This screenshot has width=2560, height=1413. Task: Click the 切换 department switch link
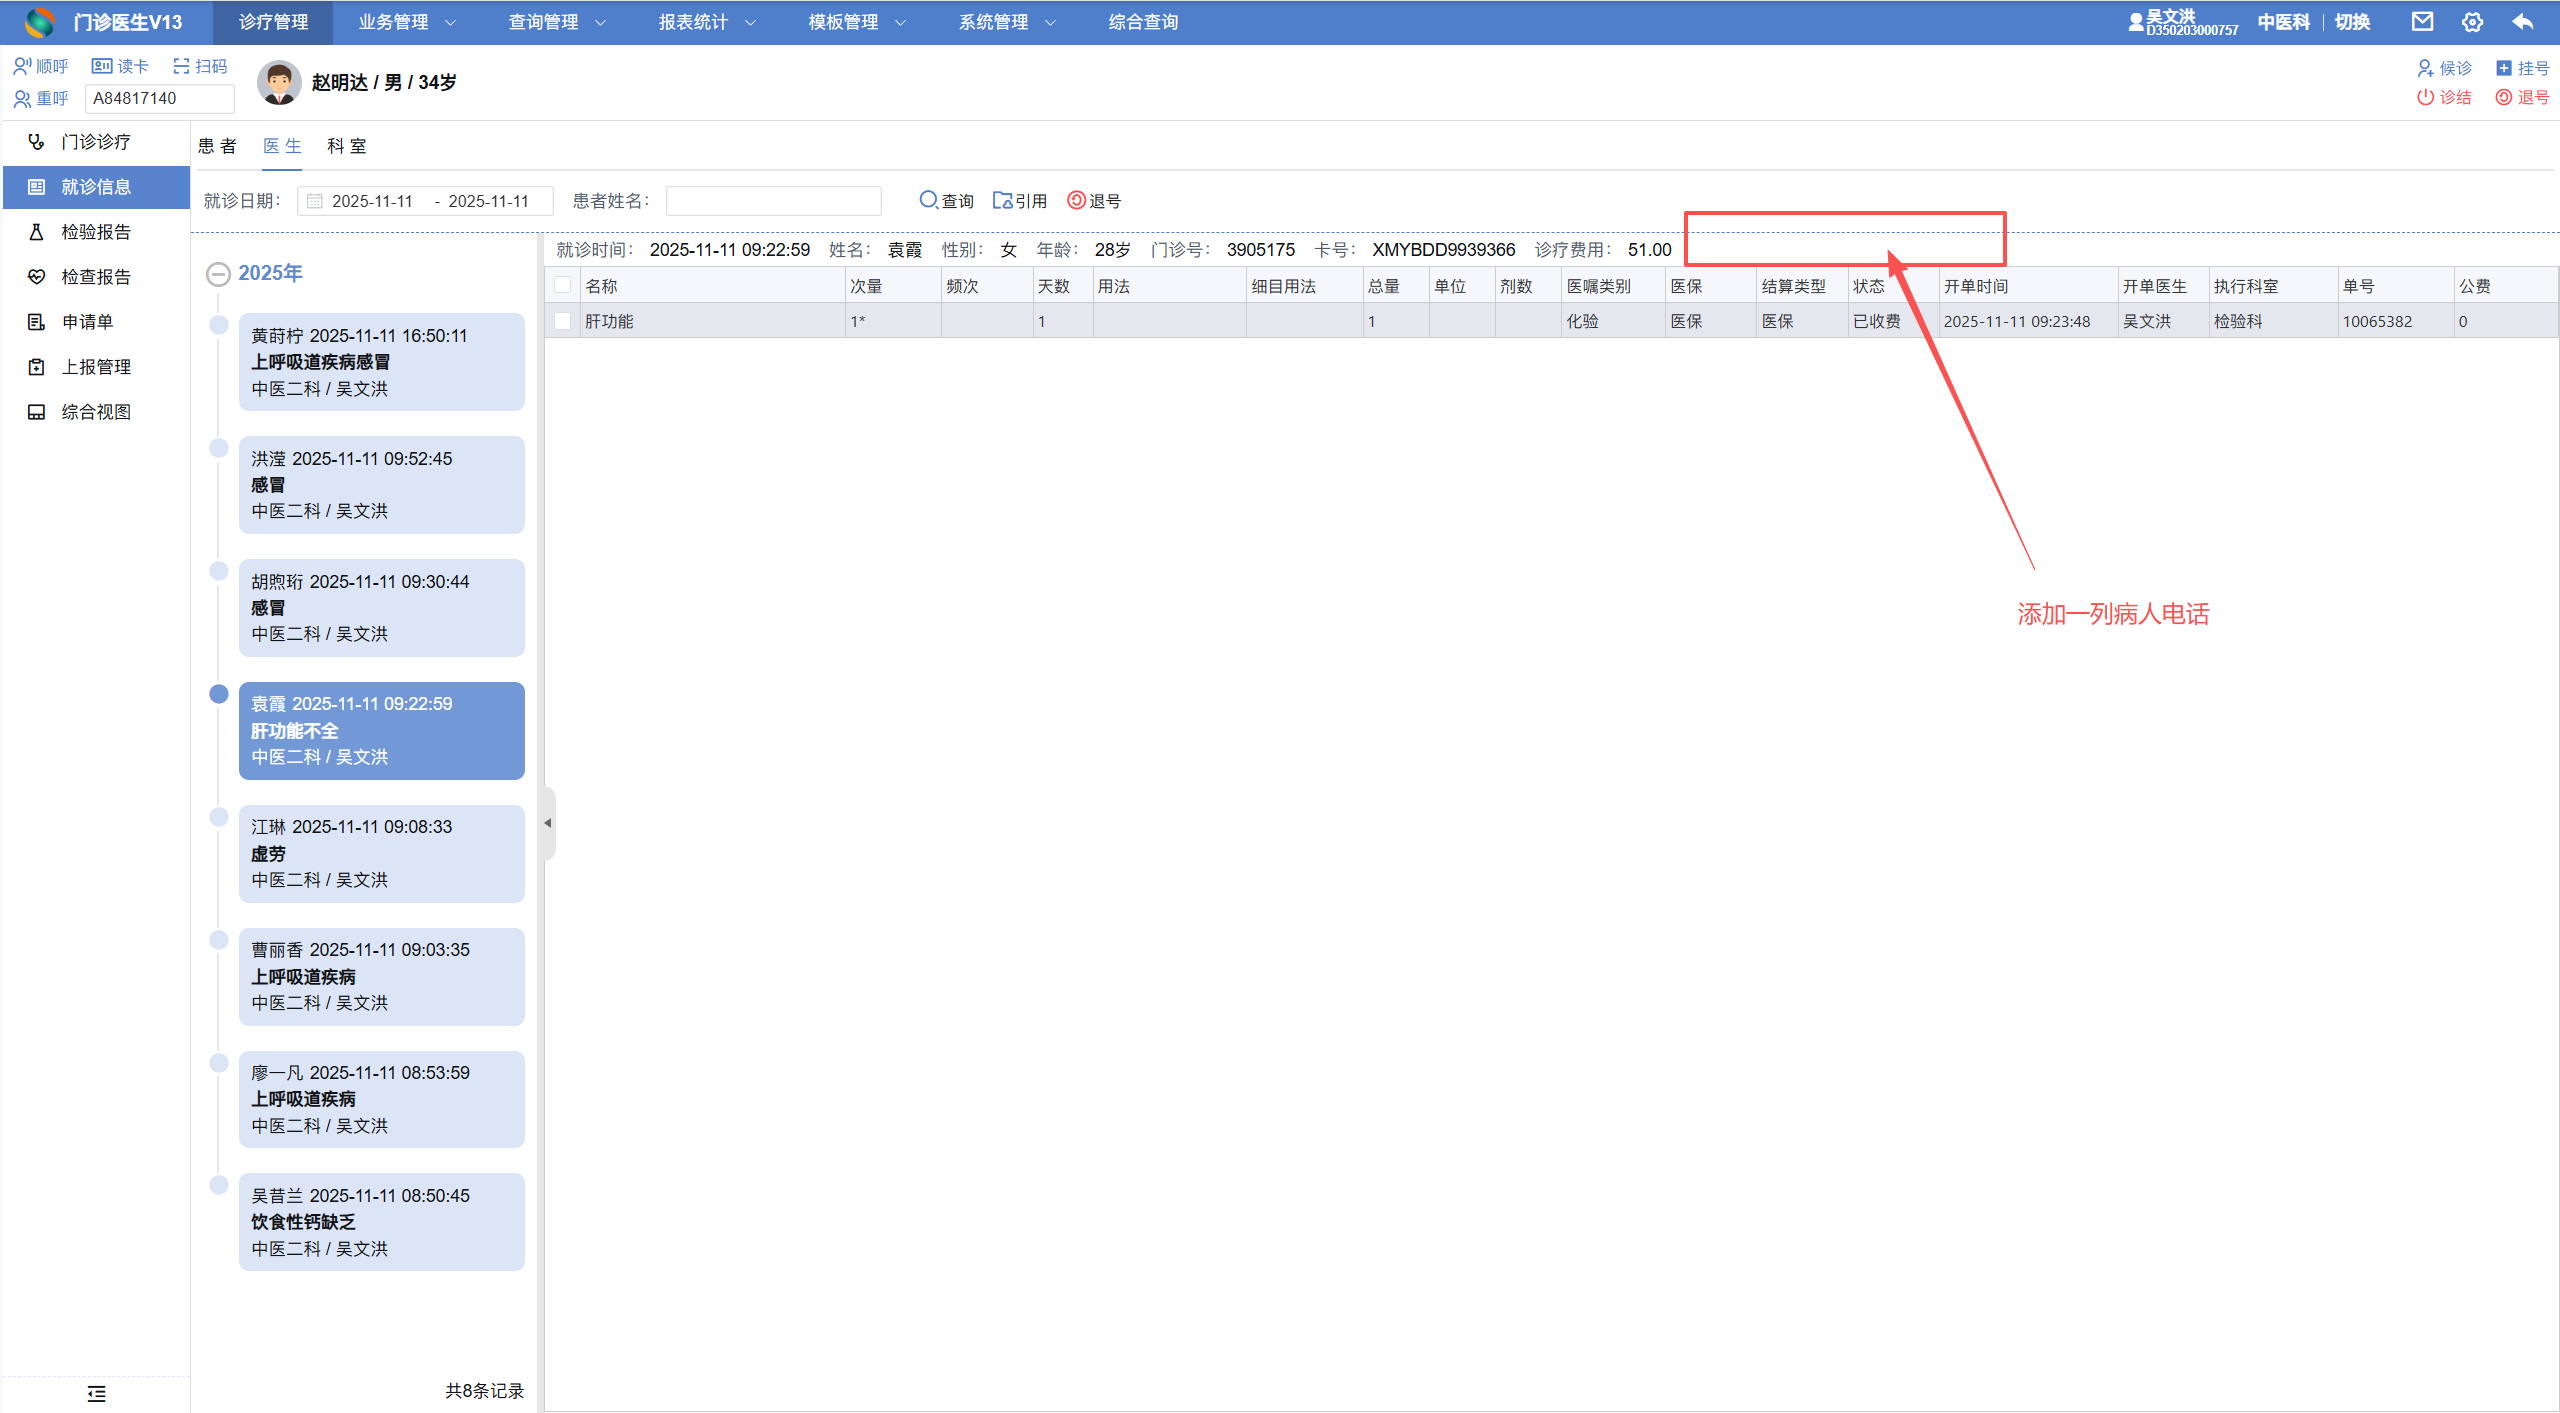pos(2352,22)
